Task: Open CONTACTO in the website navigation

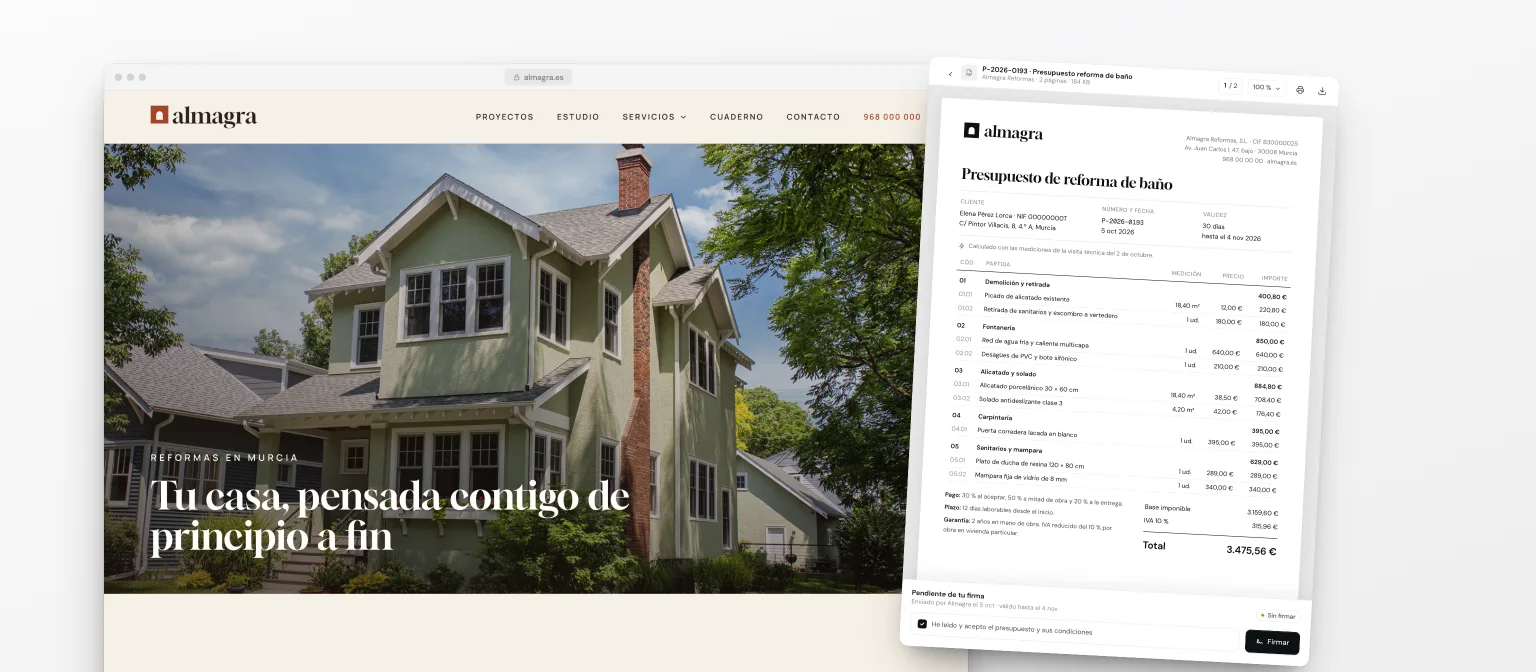Action: (x=813, y=117)
